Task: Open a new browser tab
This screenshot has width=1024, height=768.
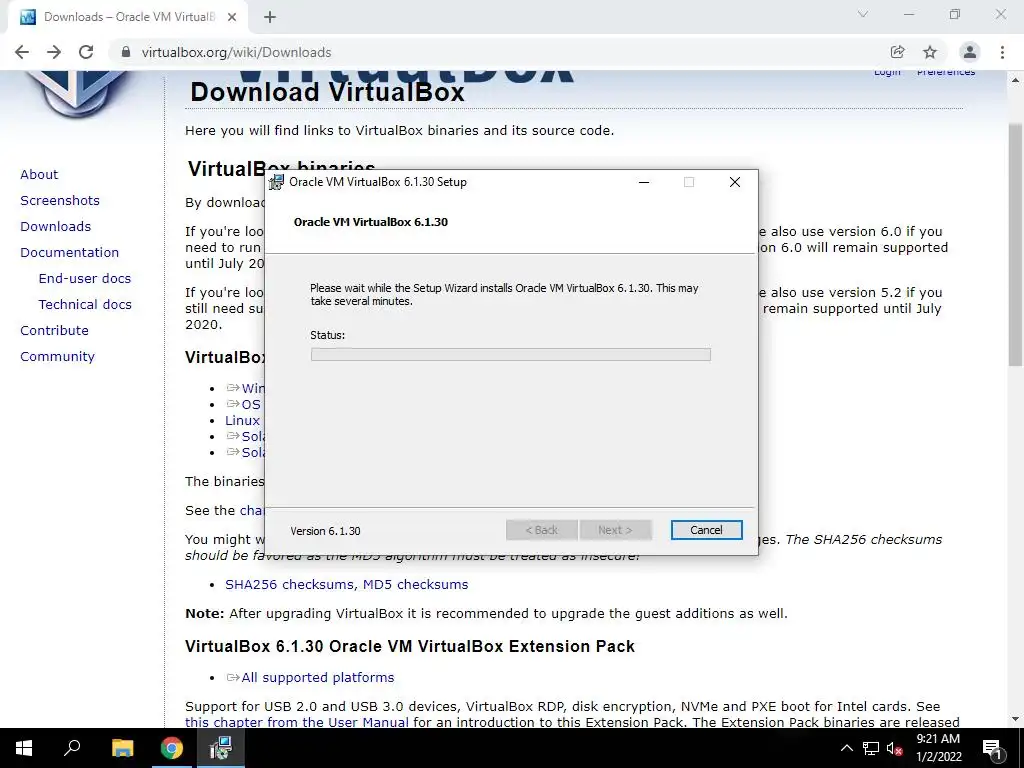Action: tap(270, 17)
